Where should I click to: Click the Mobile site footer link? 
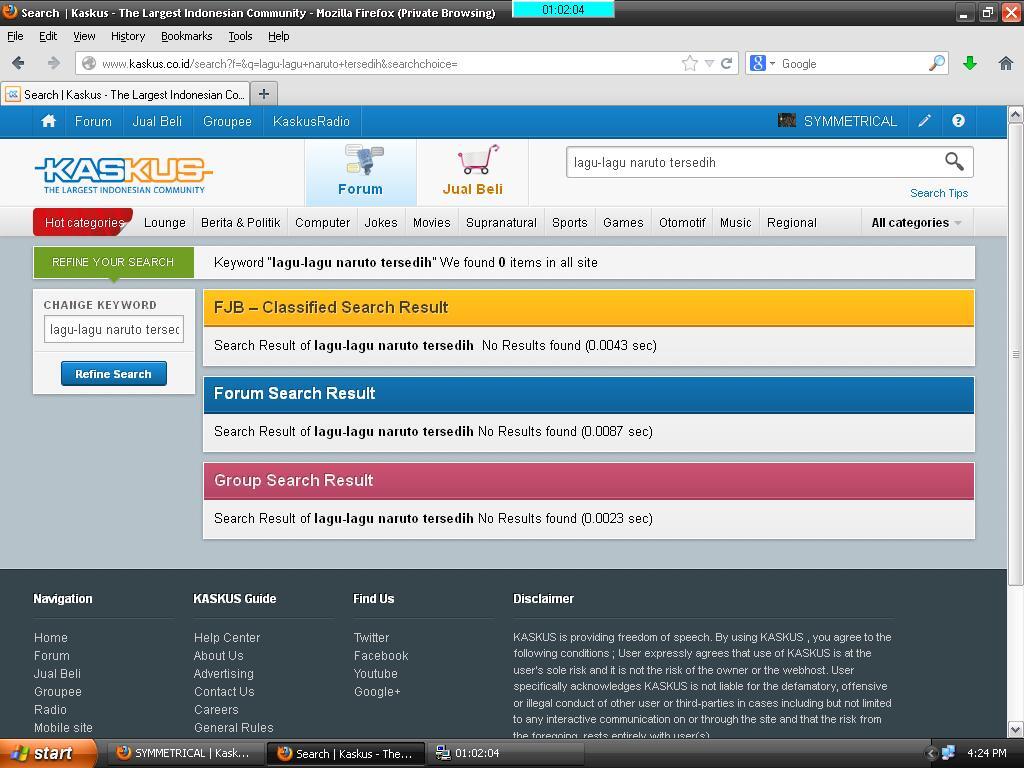pos(63,728)
